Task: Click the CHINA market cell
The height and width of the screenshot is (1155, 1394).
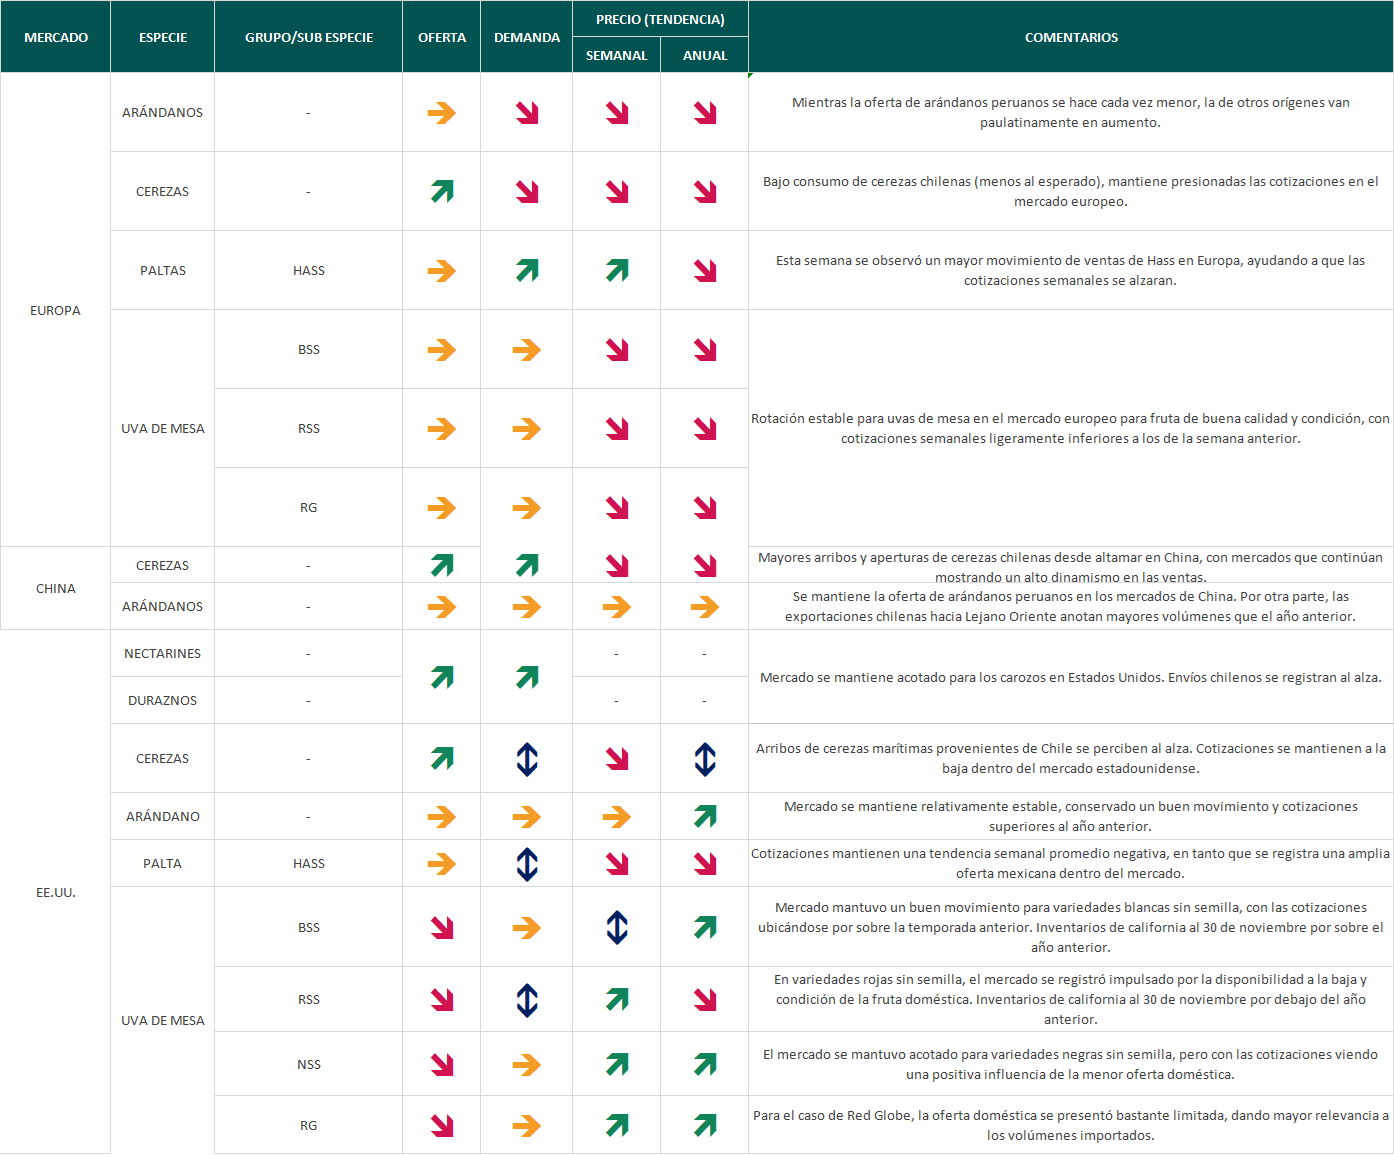Action: [56, 589]
